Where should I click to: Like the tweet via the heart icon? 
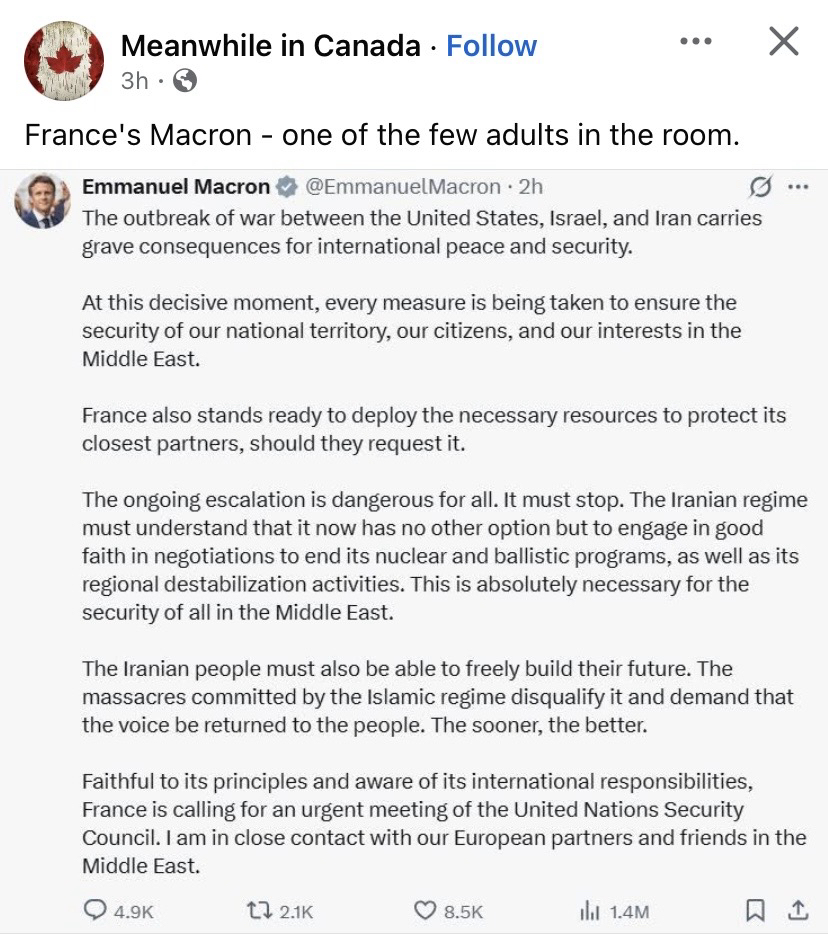tap(425, 910)
